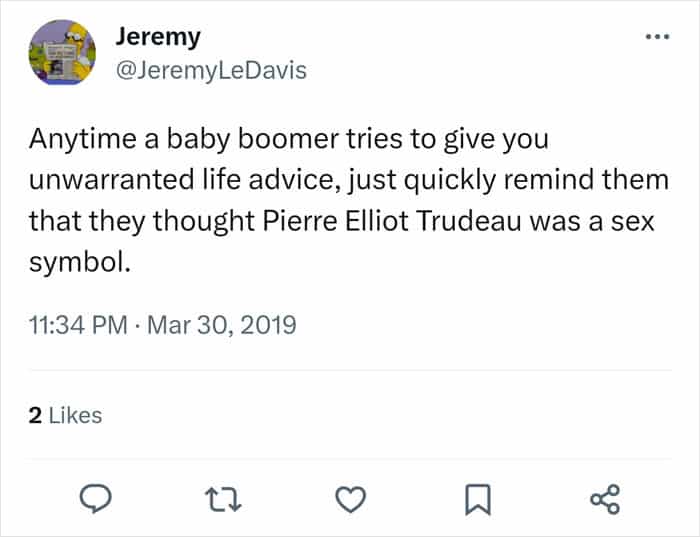Like the tweet with the heart icon
Screen dimensions: 700x537
tap(350, 500)
